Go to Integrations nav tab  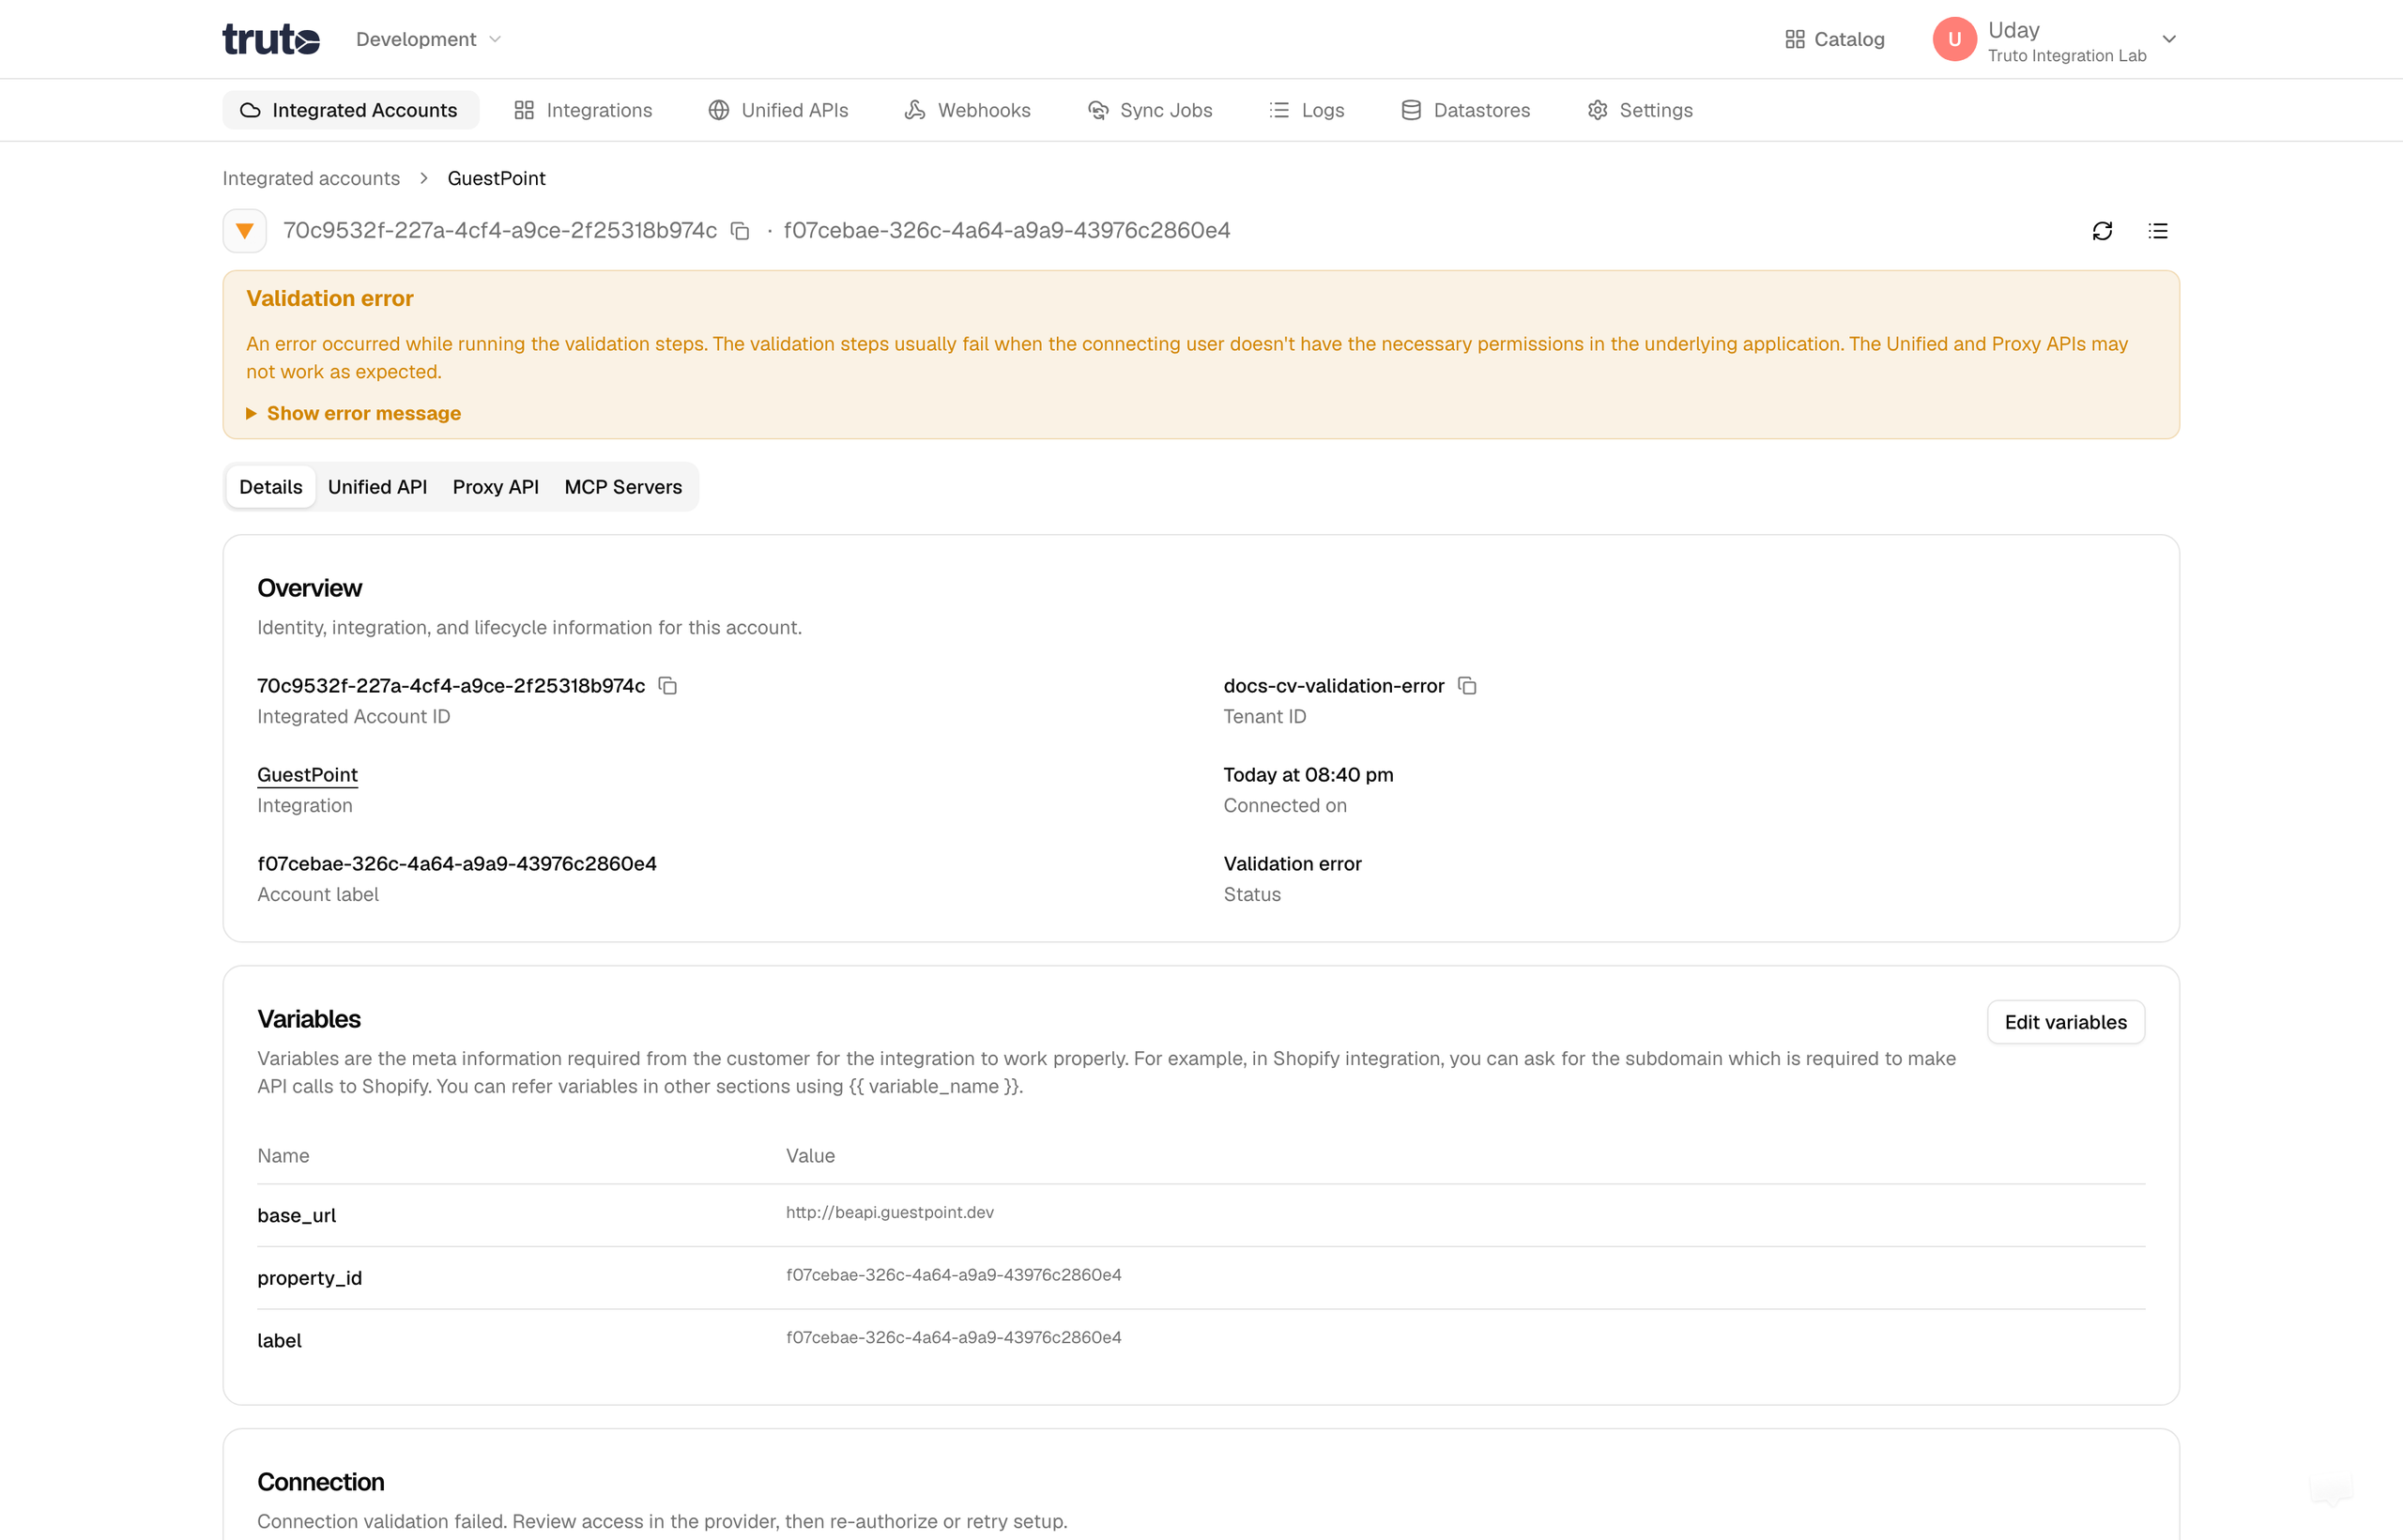(x=583, y=110)
